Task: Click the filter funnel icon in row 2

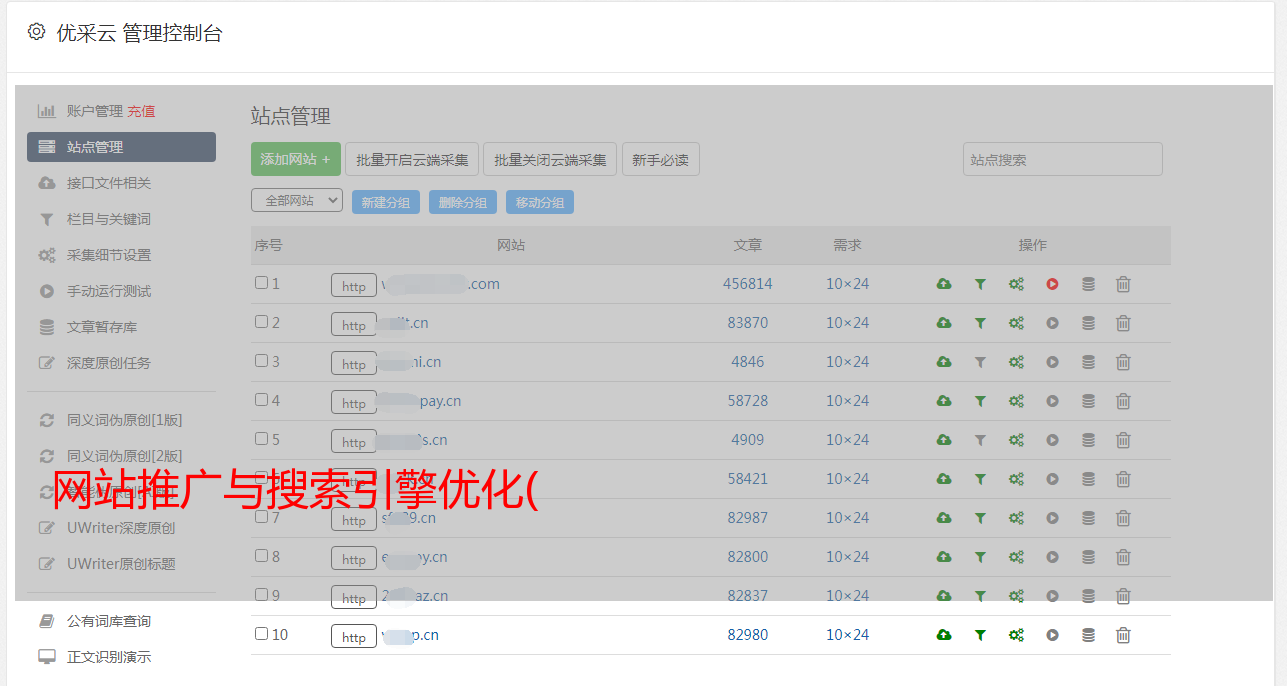Action: point(980,323)
